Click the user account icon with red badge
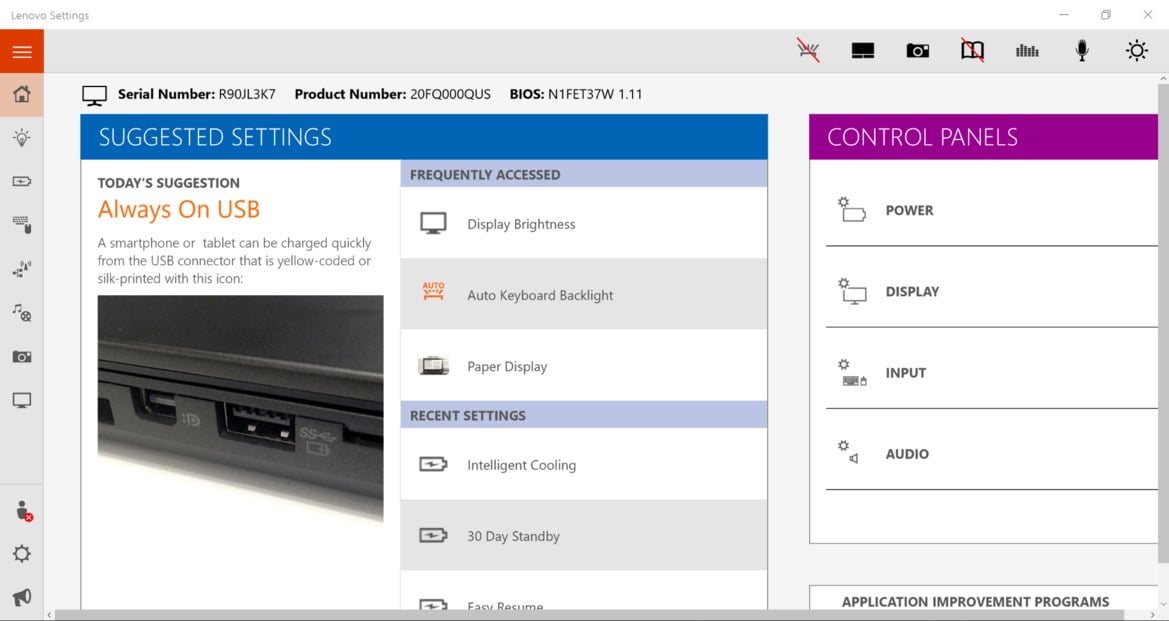 23,511
